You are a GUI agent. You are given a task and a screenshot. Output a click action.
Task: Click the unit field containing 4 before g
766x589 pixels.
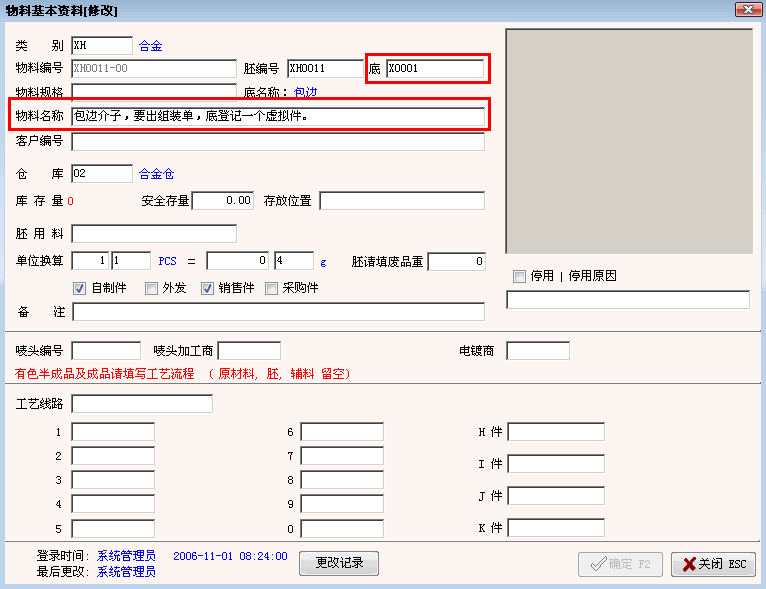pos(294,261)
